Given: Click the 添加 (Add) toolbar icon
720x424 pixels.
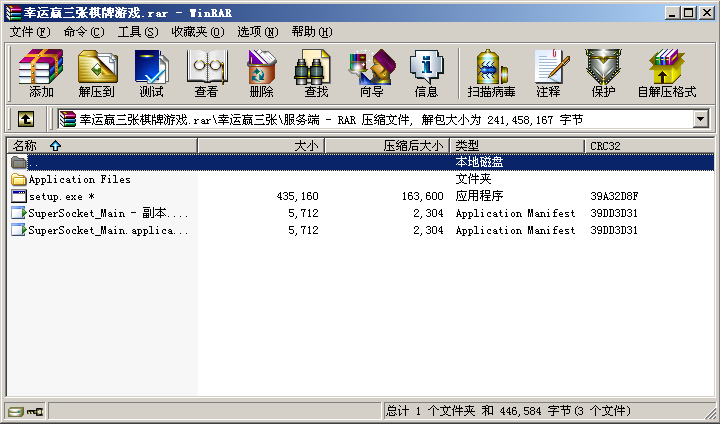Looking at the screenshot, I should coord(41,73).
